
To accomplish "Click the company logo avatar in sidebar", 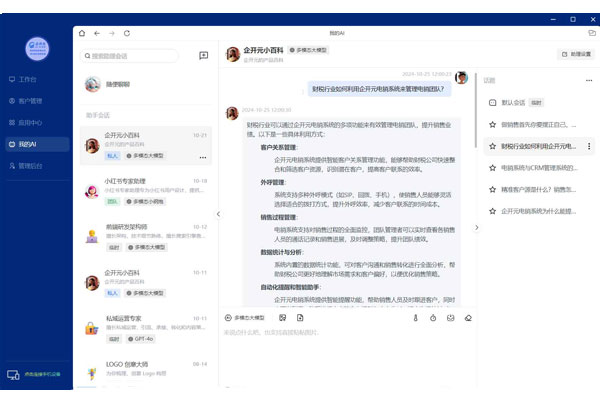I will pos(37,49).
